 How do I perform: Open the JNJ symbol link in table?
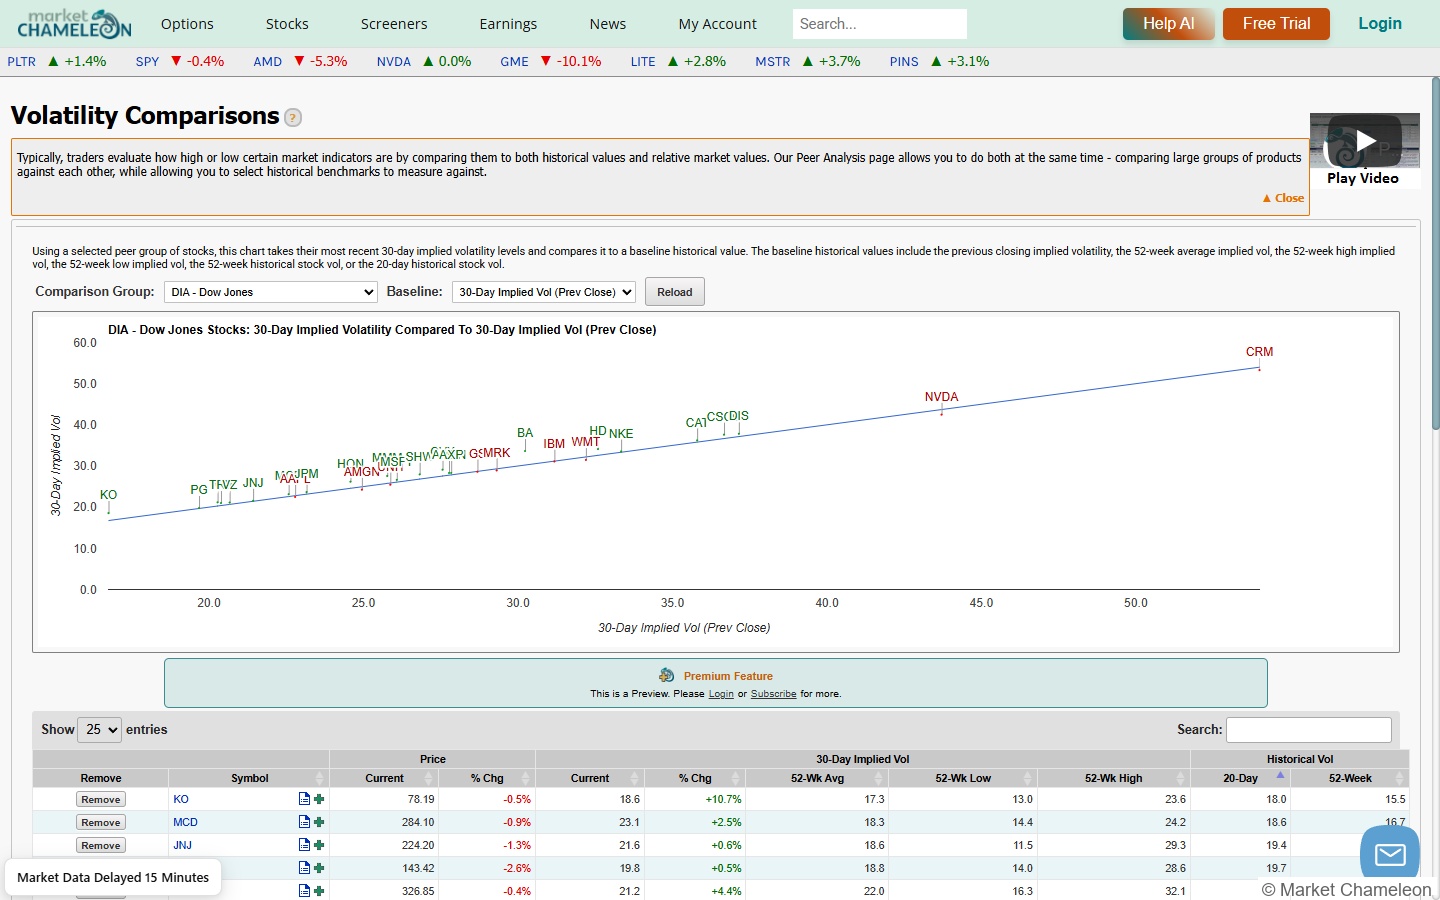click(182, 845)
